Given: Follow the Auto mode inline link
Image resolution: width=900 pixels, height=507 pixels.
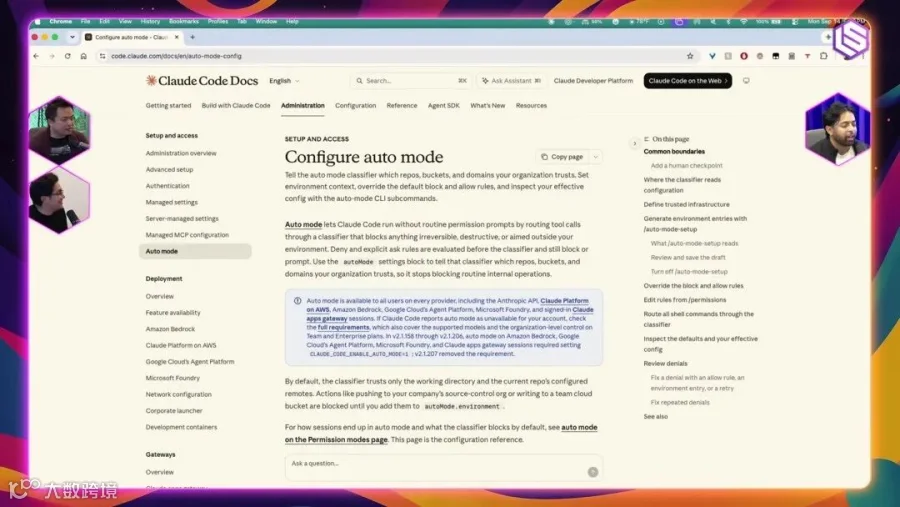Looking at the screenshot, I should pyautogui.click(x=303, y=225).
